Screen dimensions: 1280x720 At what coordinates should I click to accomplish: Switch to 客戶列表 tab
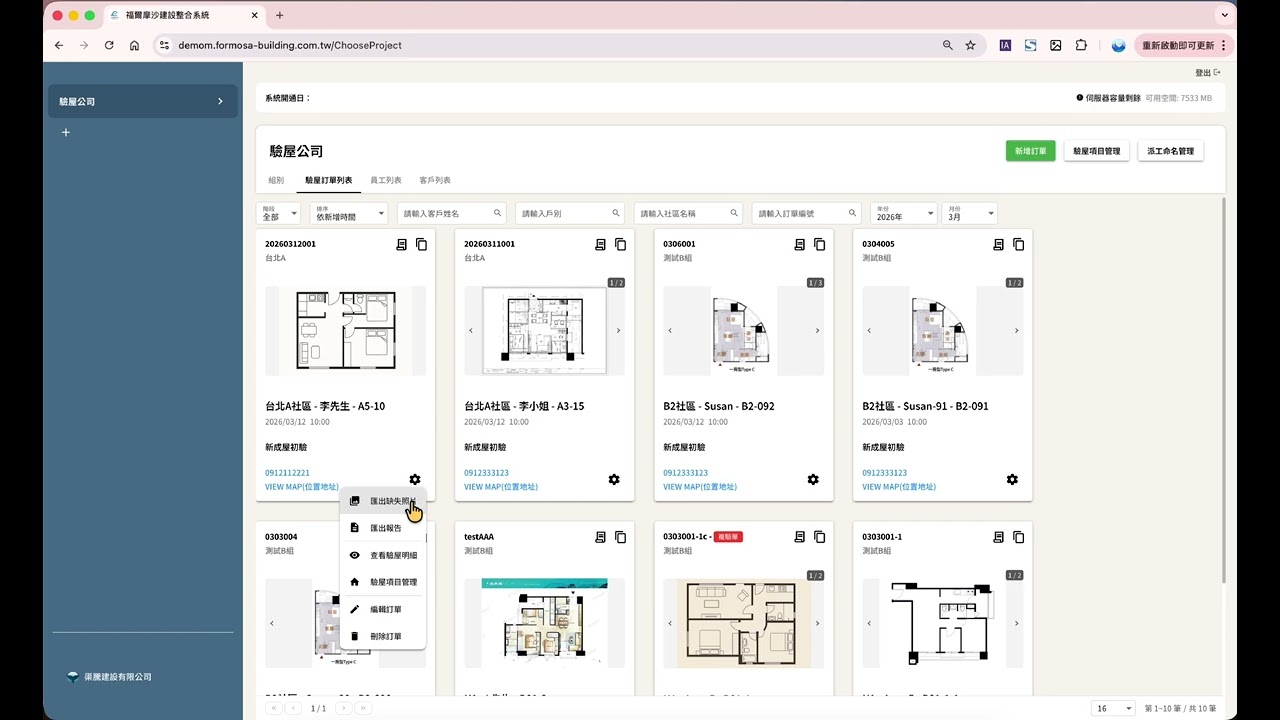[x=435, y=180]
